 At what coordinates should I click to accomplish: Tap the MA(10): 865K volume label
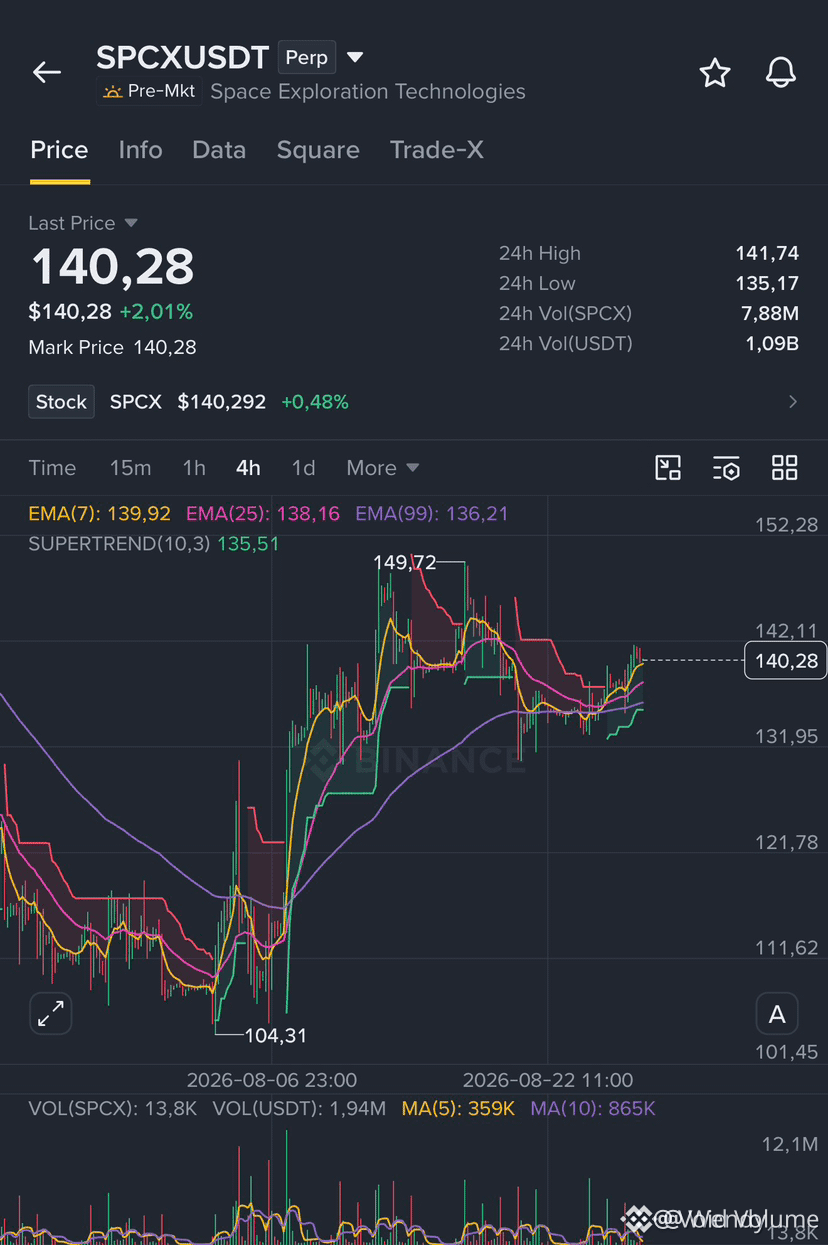[x=593, y=1108]
